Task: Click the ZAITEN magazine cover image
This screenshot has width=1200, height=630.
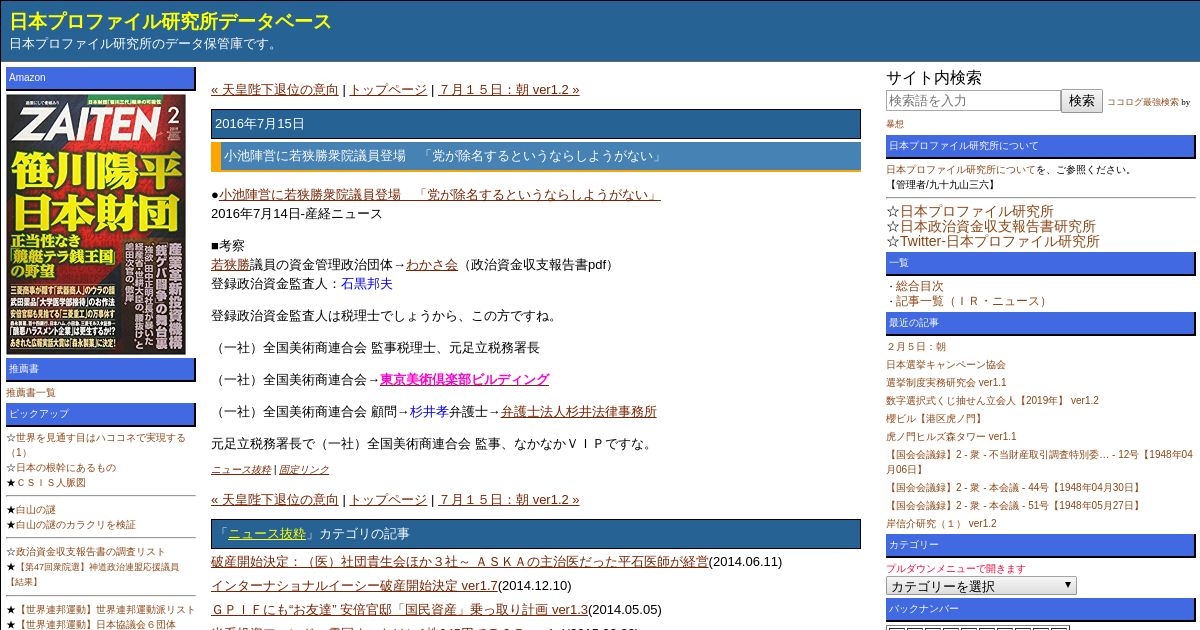Action: [x=96, y=224]
